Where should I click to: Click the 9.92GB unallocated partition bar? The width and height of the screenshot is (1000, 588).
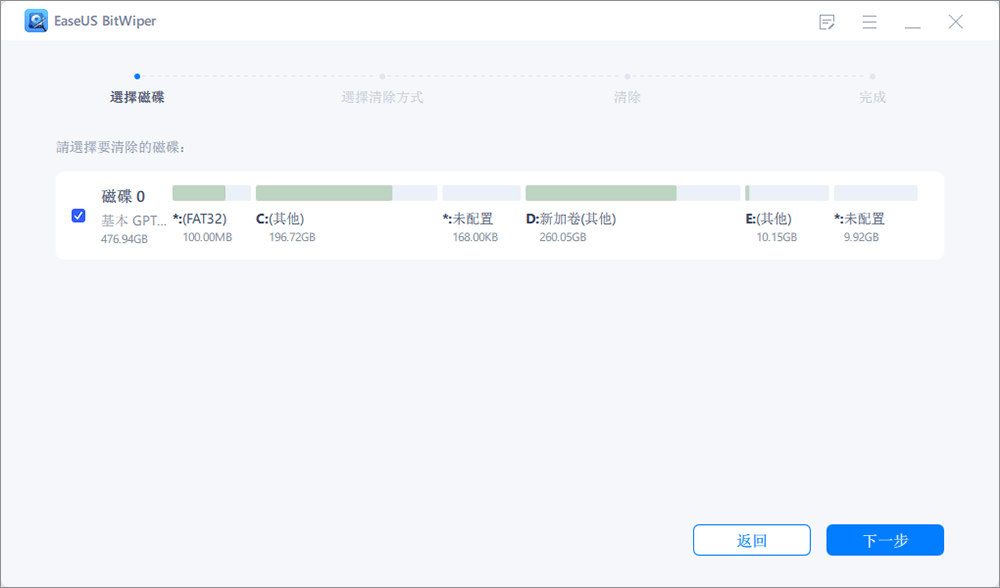click(876, 193)
